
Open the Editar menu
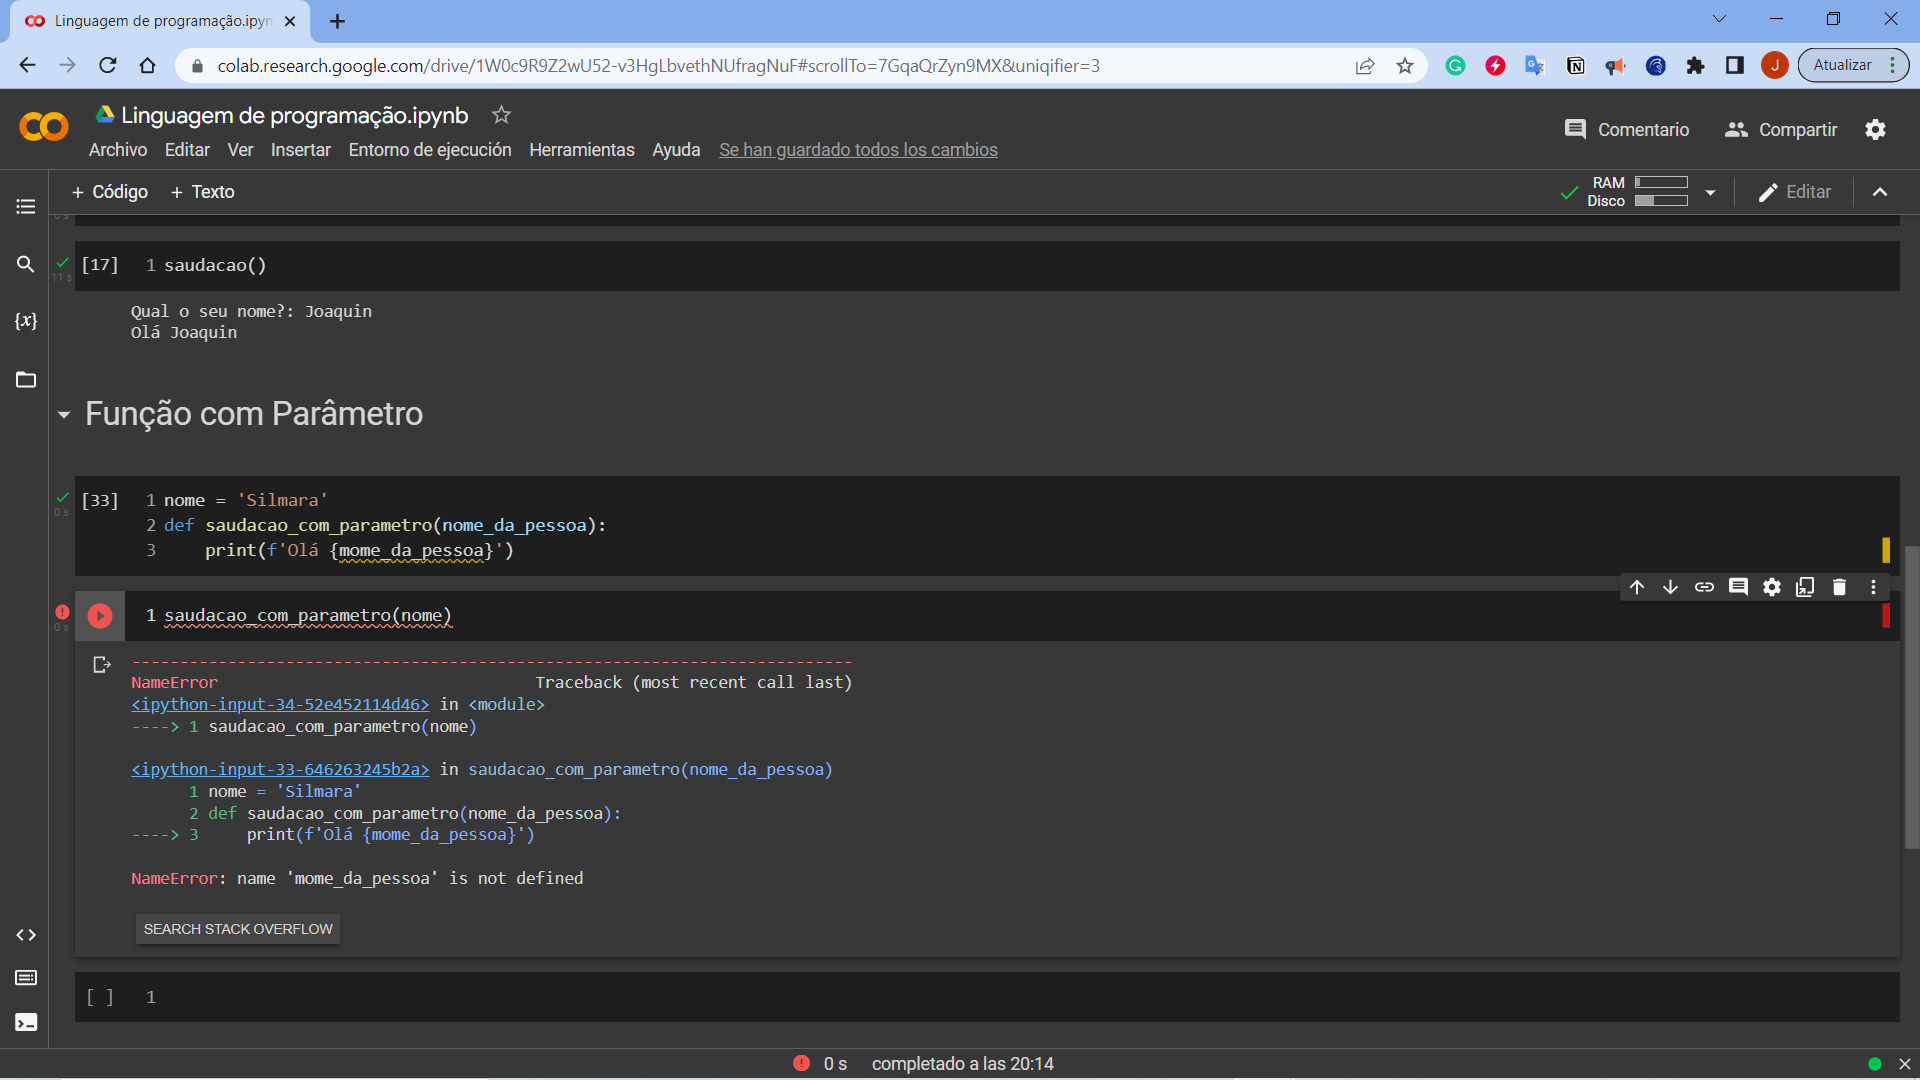[187, 150]
